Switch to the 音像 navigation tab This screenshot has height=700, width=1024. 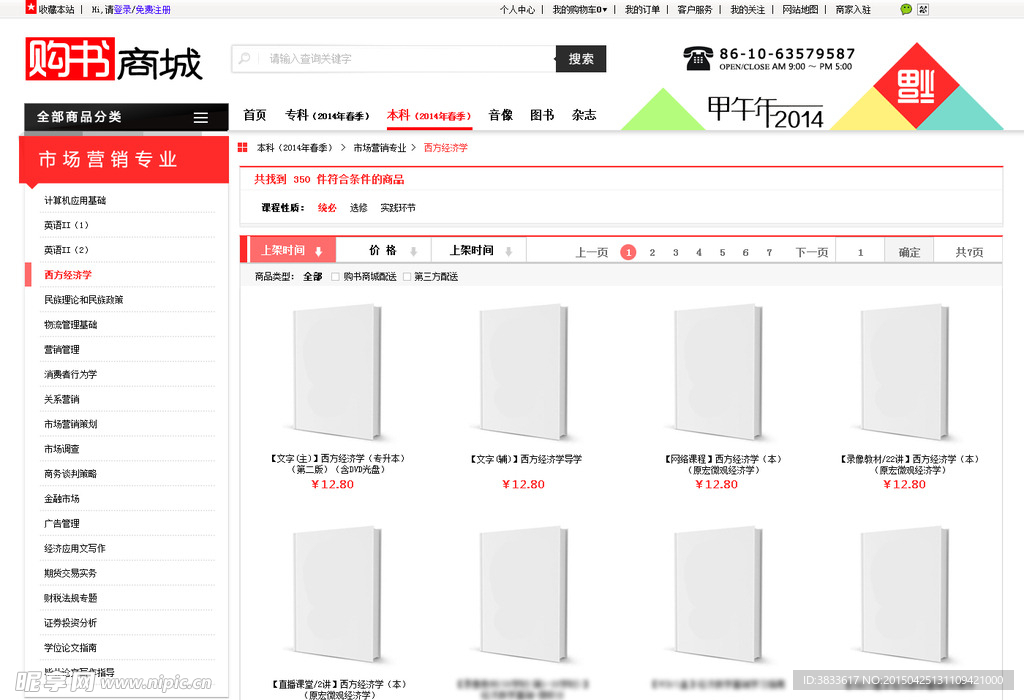click(x=500, y=115)
